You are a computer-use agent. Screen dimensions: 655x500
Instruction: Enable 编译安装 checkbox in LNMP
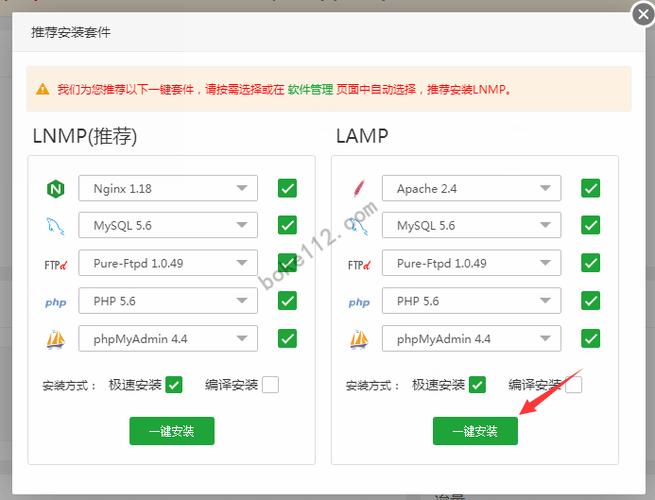coord(270,385)
